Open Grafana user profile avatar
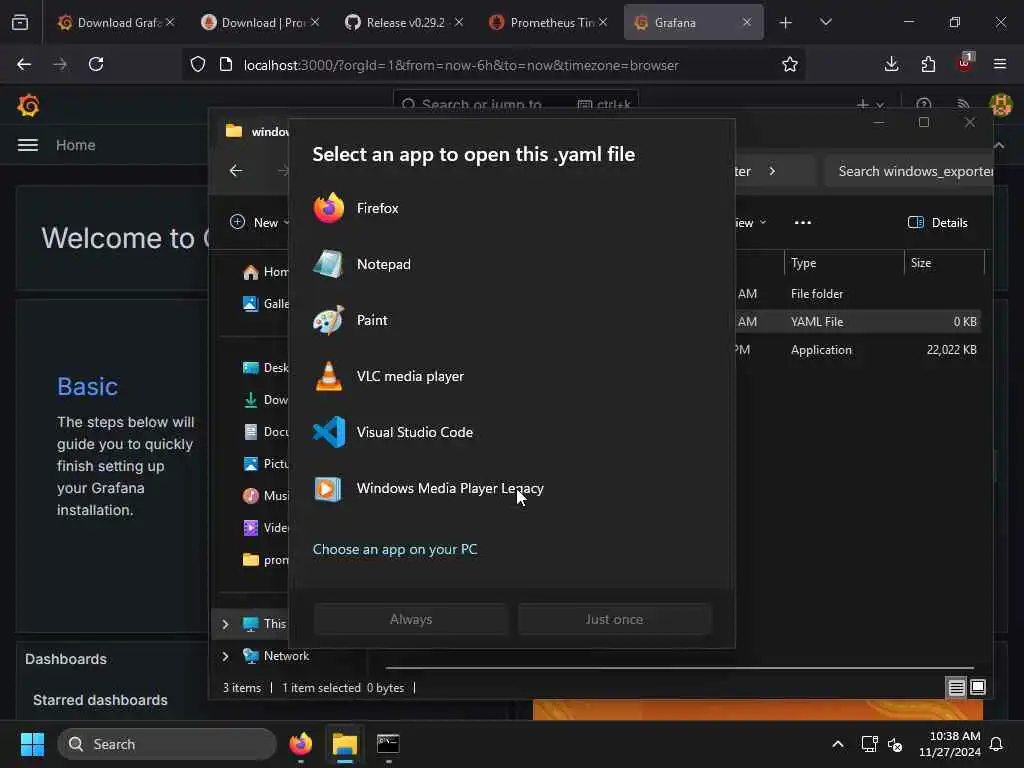This screenshot has height=768, width=1024. click(x=1000, y=104)
